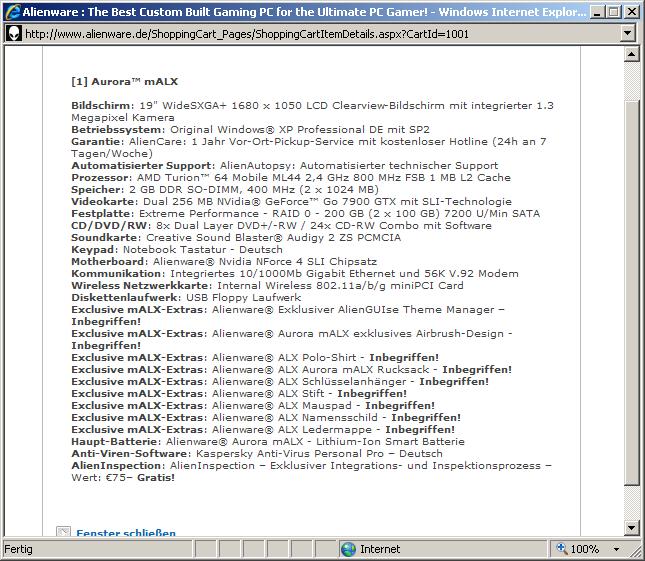Click the Kommunikation label
645x561 pixels.
tap(118, 274)
